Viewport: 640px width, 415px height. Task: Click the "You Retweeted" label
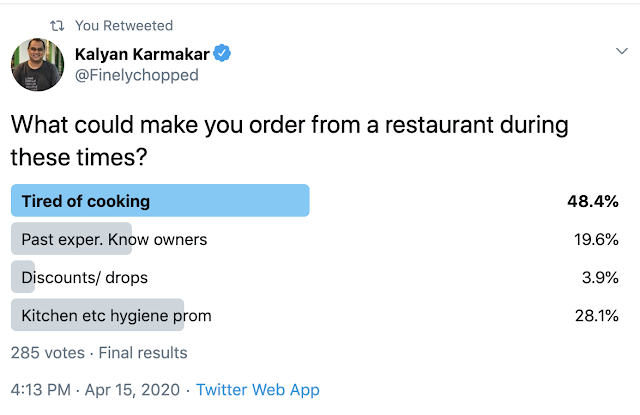click(x=124, y=25)
